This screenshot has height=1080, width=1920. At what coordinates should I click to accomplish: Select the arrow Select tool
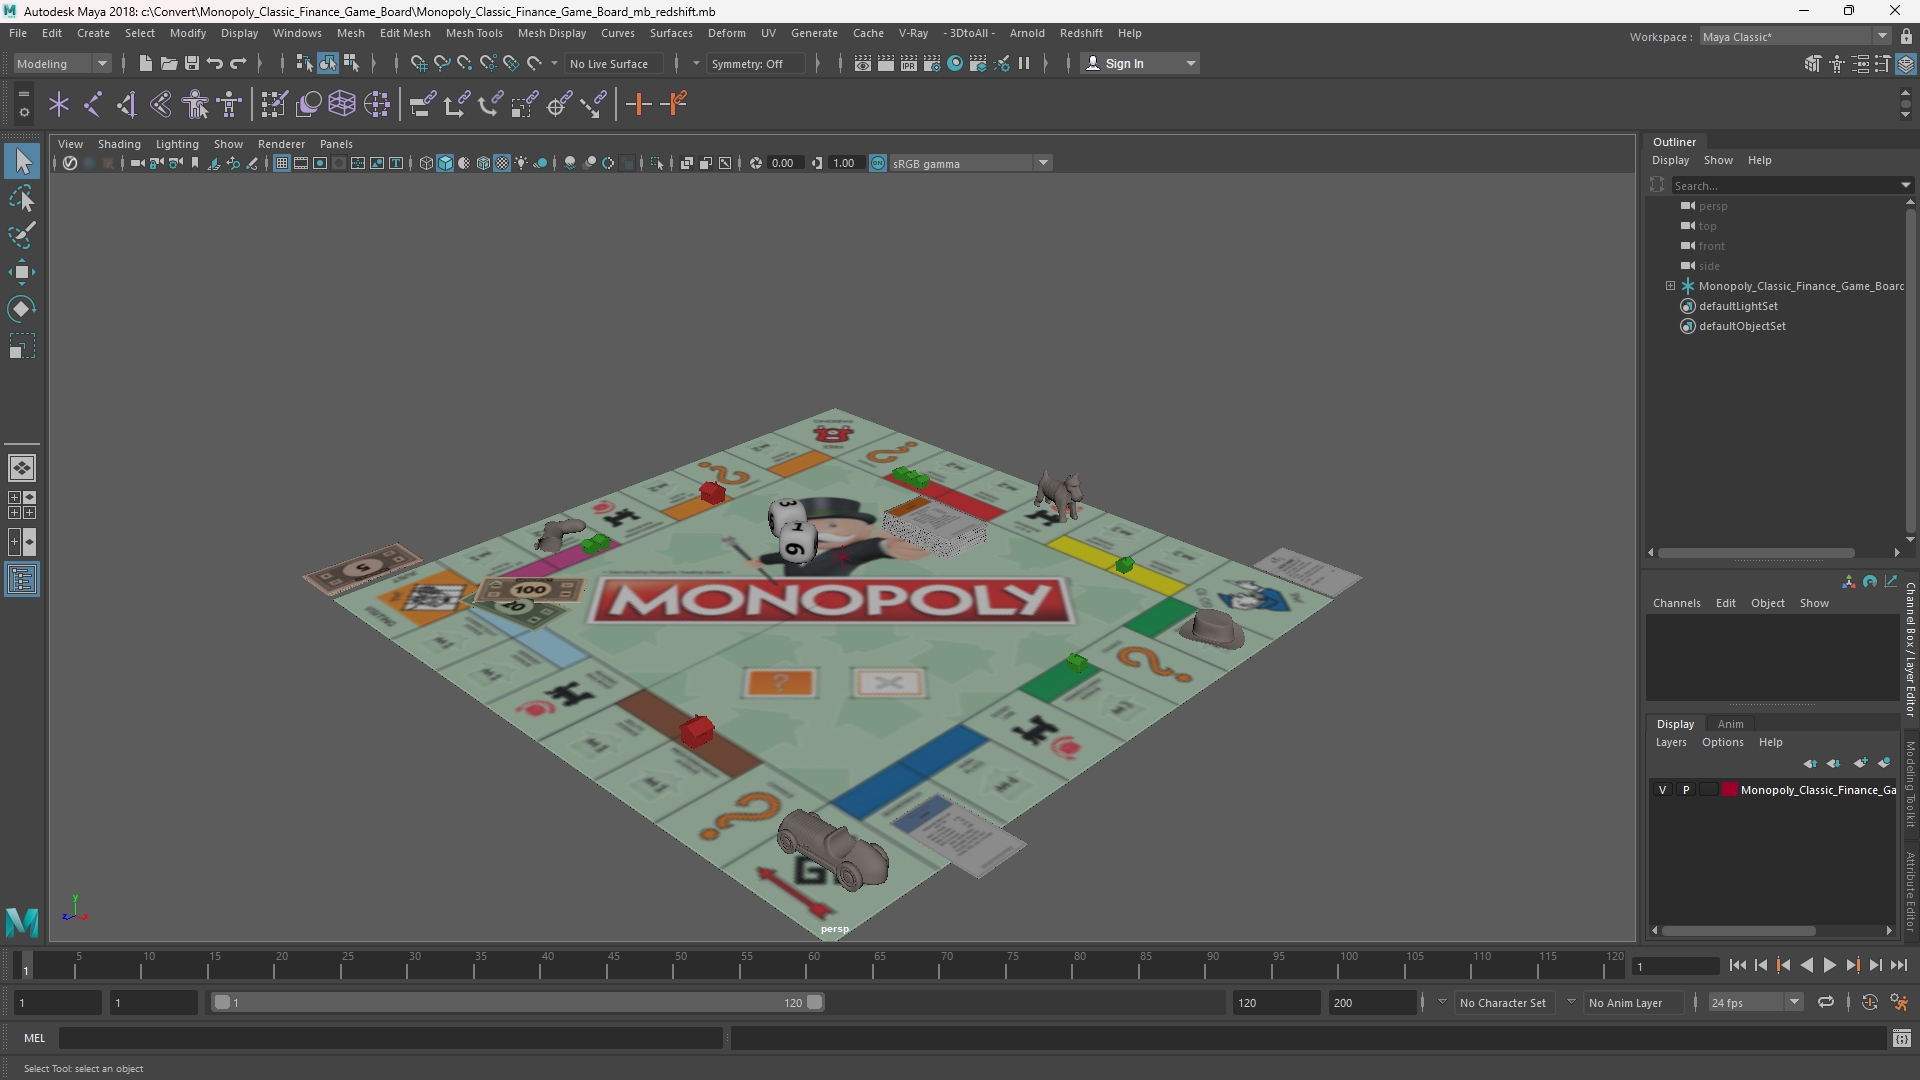tap(22, 161)
